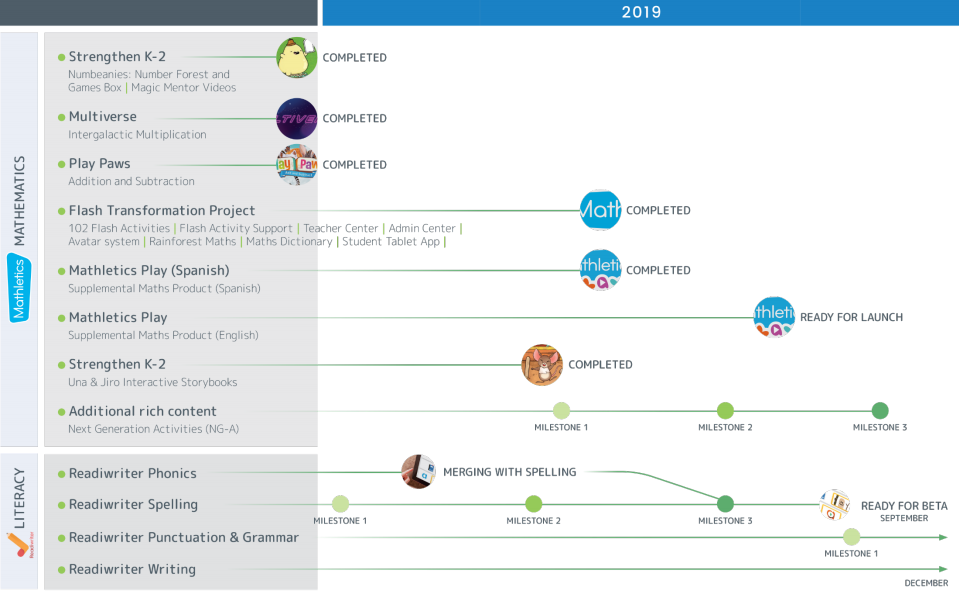This screenshot has height=593, width=959.
Task: Click the SEPTEMBER date label
Action: (904, 518)
